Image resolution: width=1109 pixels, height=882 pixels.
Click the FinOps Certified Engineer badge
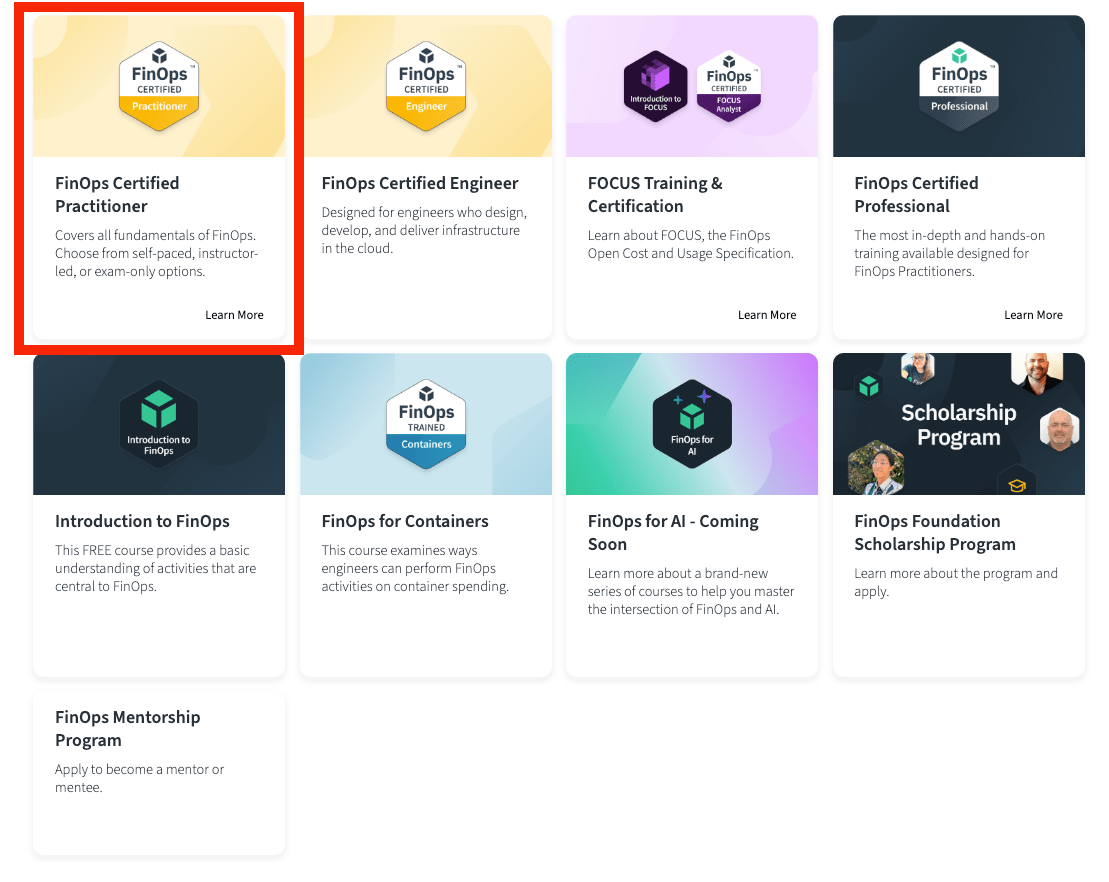pos(426,86)
